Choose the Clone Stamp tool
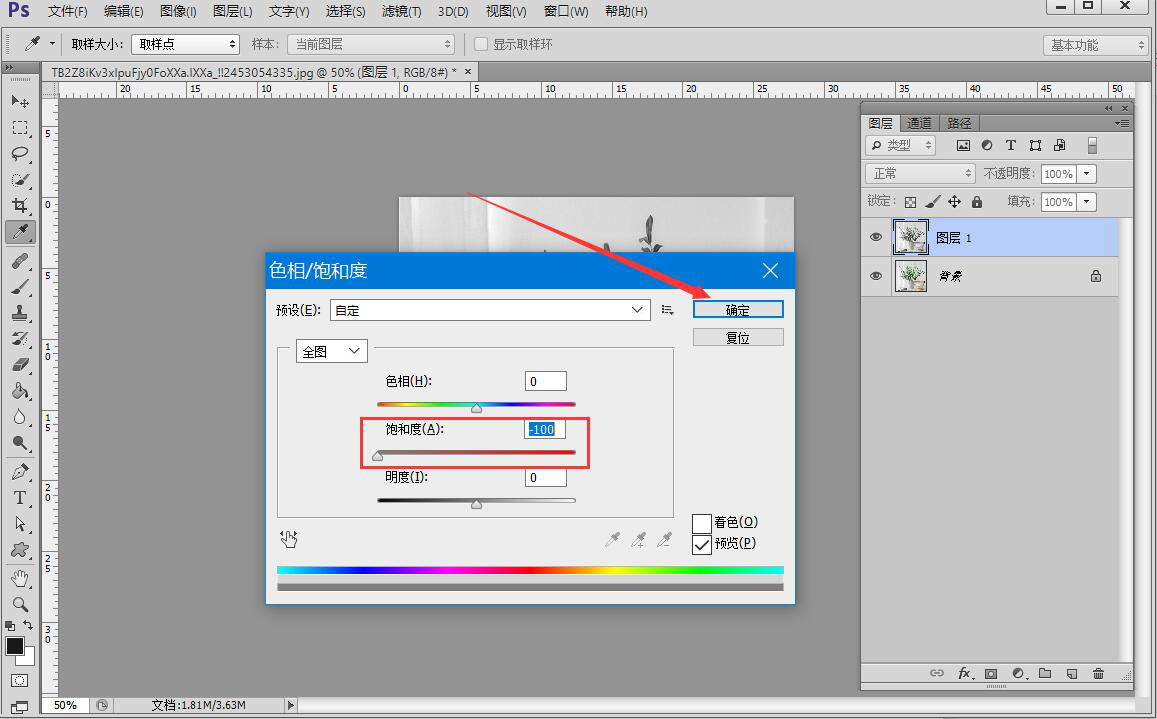Image resolution: width=1157 pixels, height=719 pixels. click(19, 313)
